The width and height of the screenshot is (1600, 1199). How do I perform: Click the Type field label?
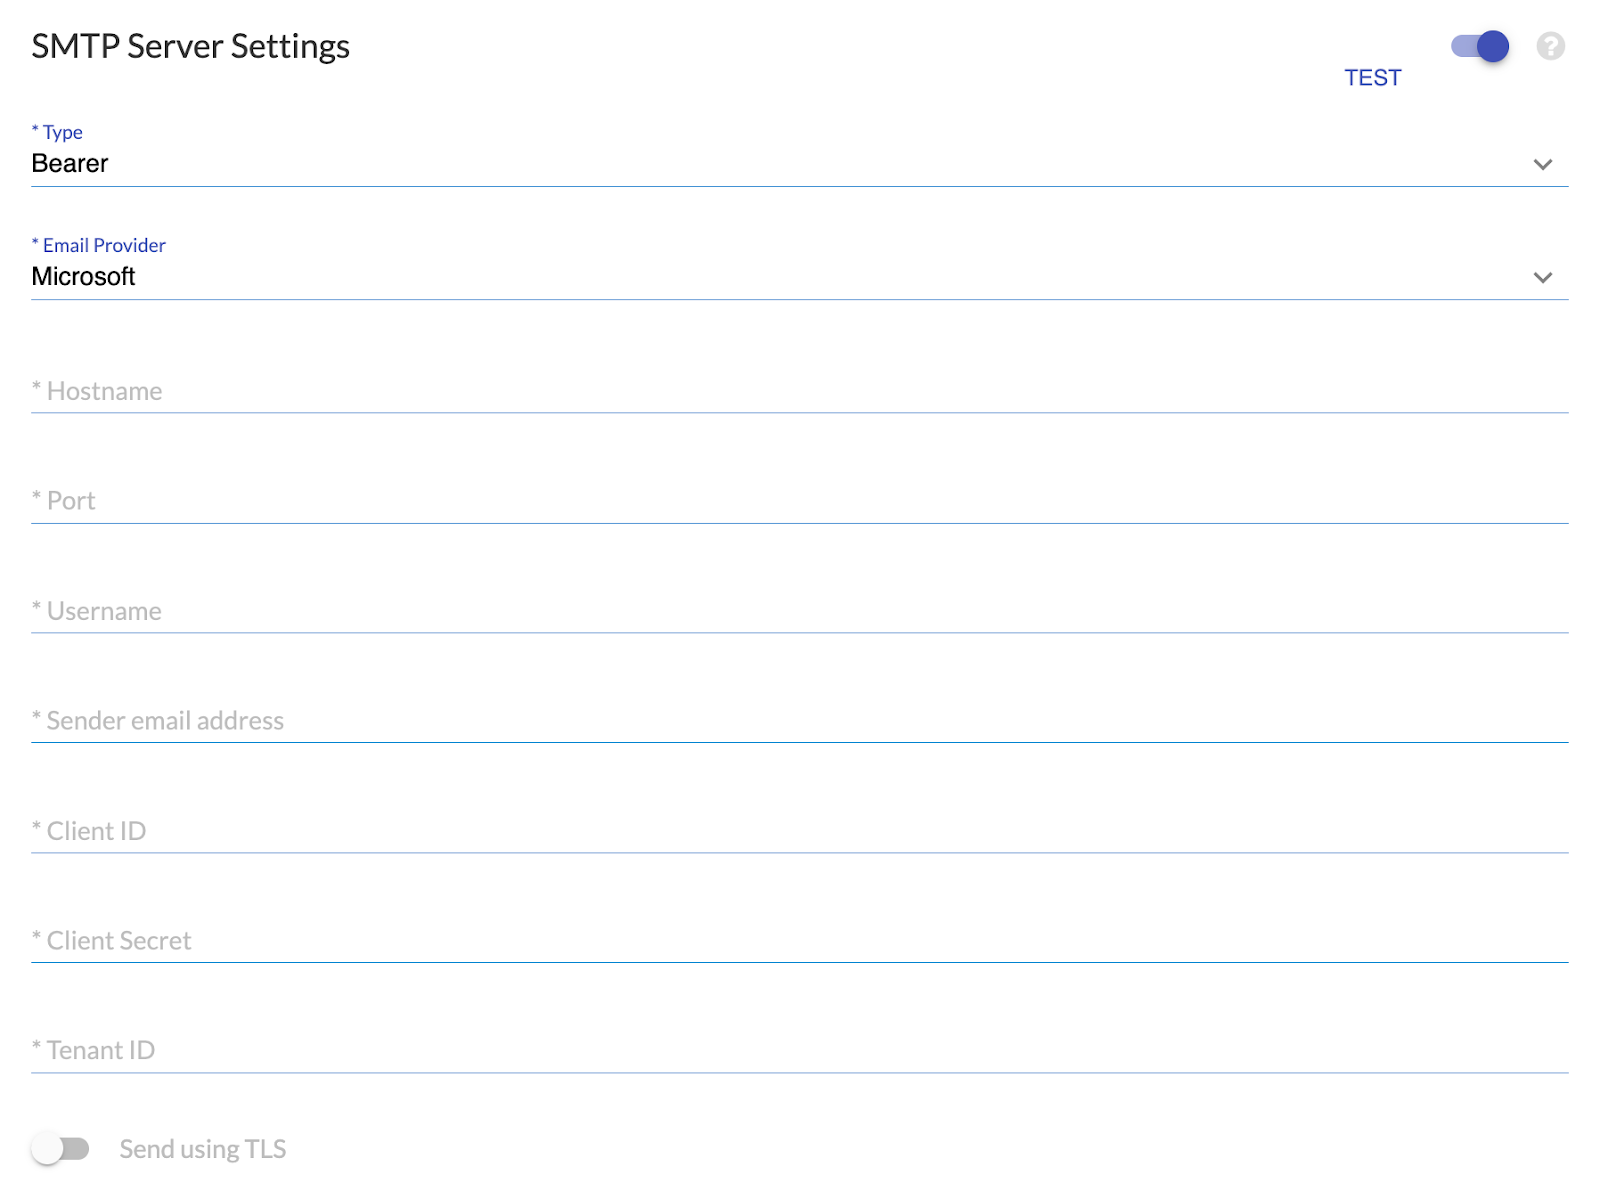coord(62,132)
